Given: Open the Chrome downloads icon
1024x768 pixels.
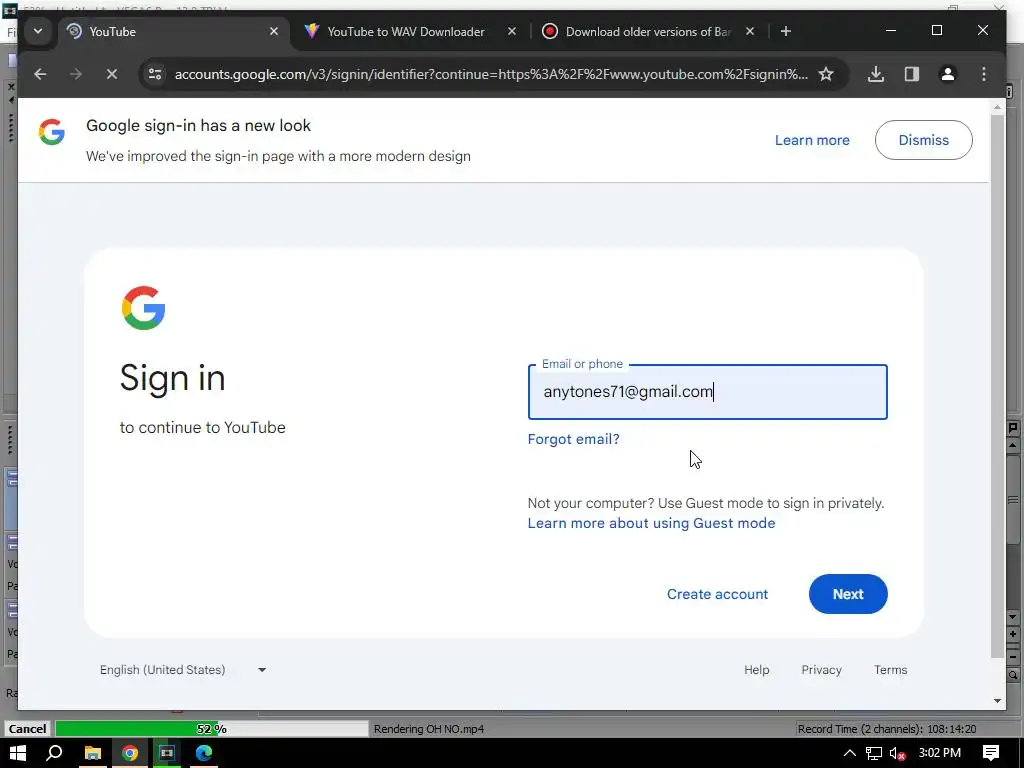Looking at the screenshot, I should click(876, 74).
